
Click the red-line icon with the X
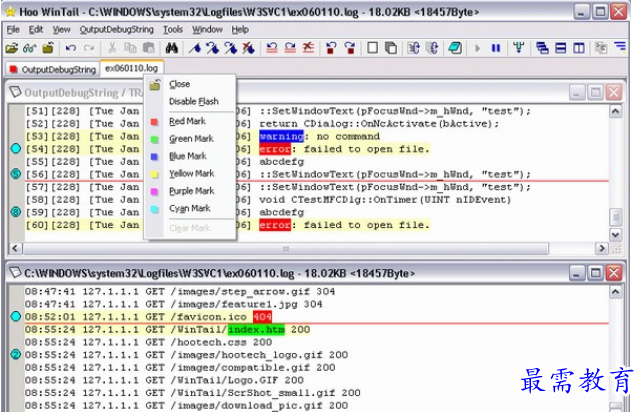(x=308, y=48)
